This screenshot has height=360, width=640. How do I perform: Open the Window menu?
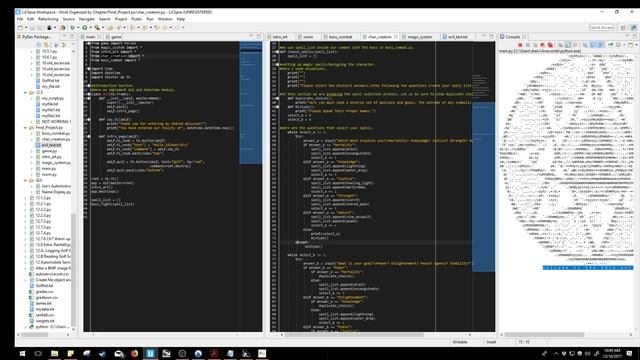(165, 19)
